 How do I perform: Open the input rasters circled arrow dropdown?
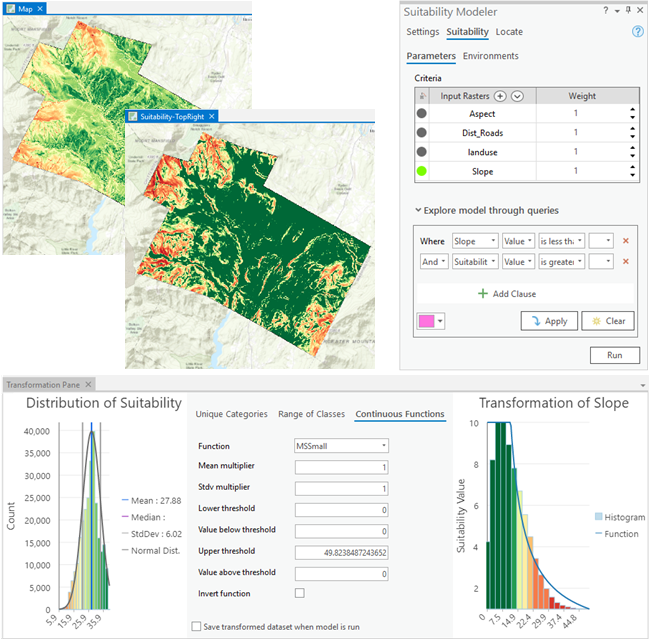(x=517, y=96)
